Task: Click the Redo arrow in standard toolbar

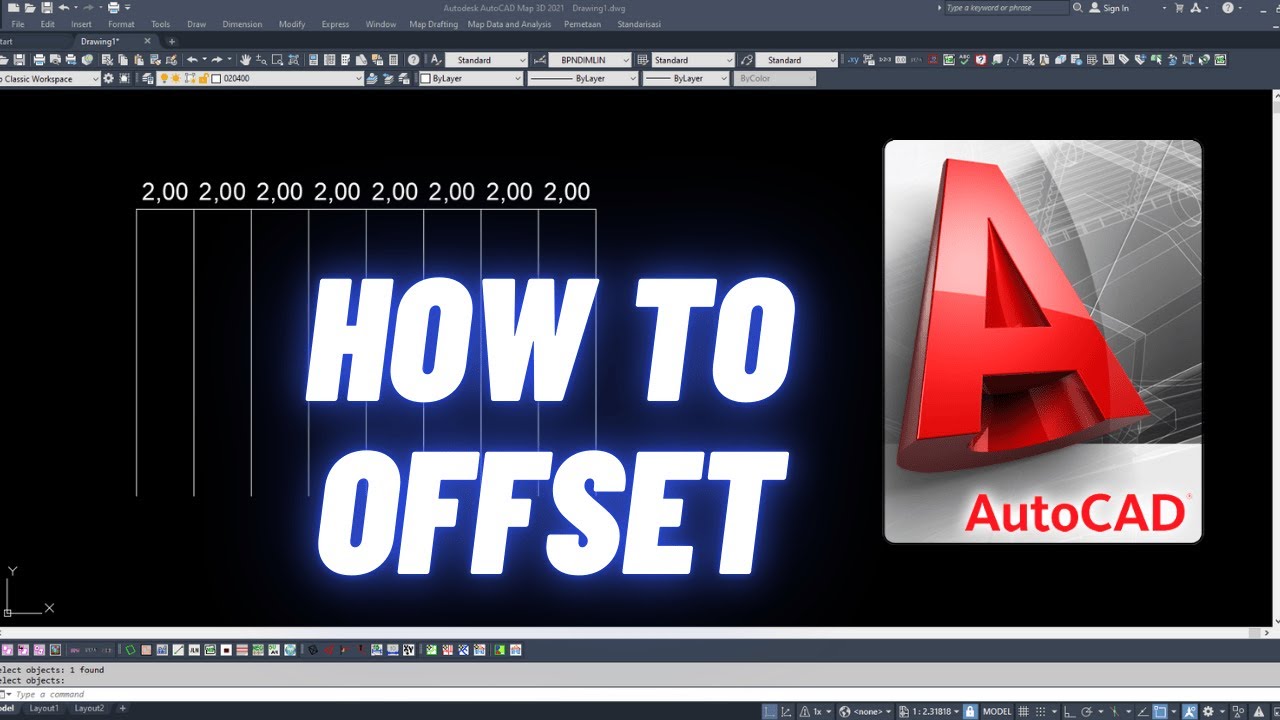Action: [217, 60]
